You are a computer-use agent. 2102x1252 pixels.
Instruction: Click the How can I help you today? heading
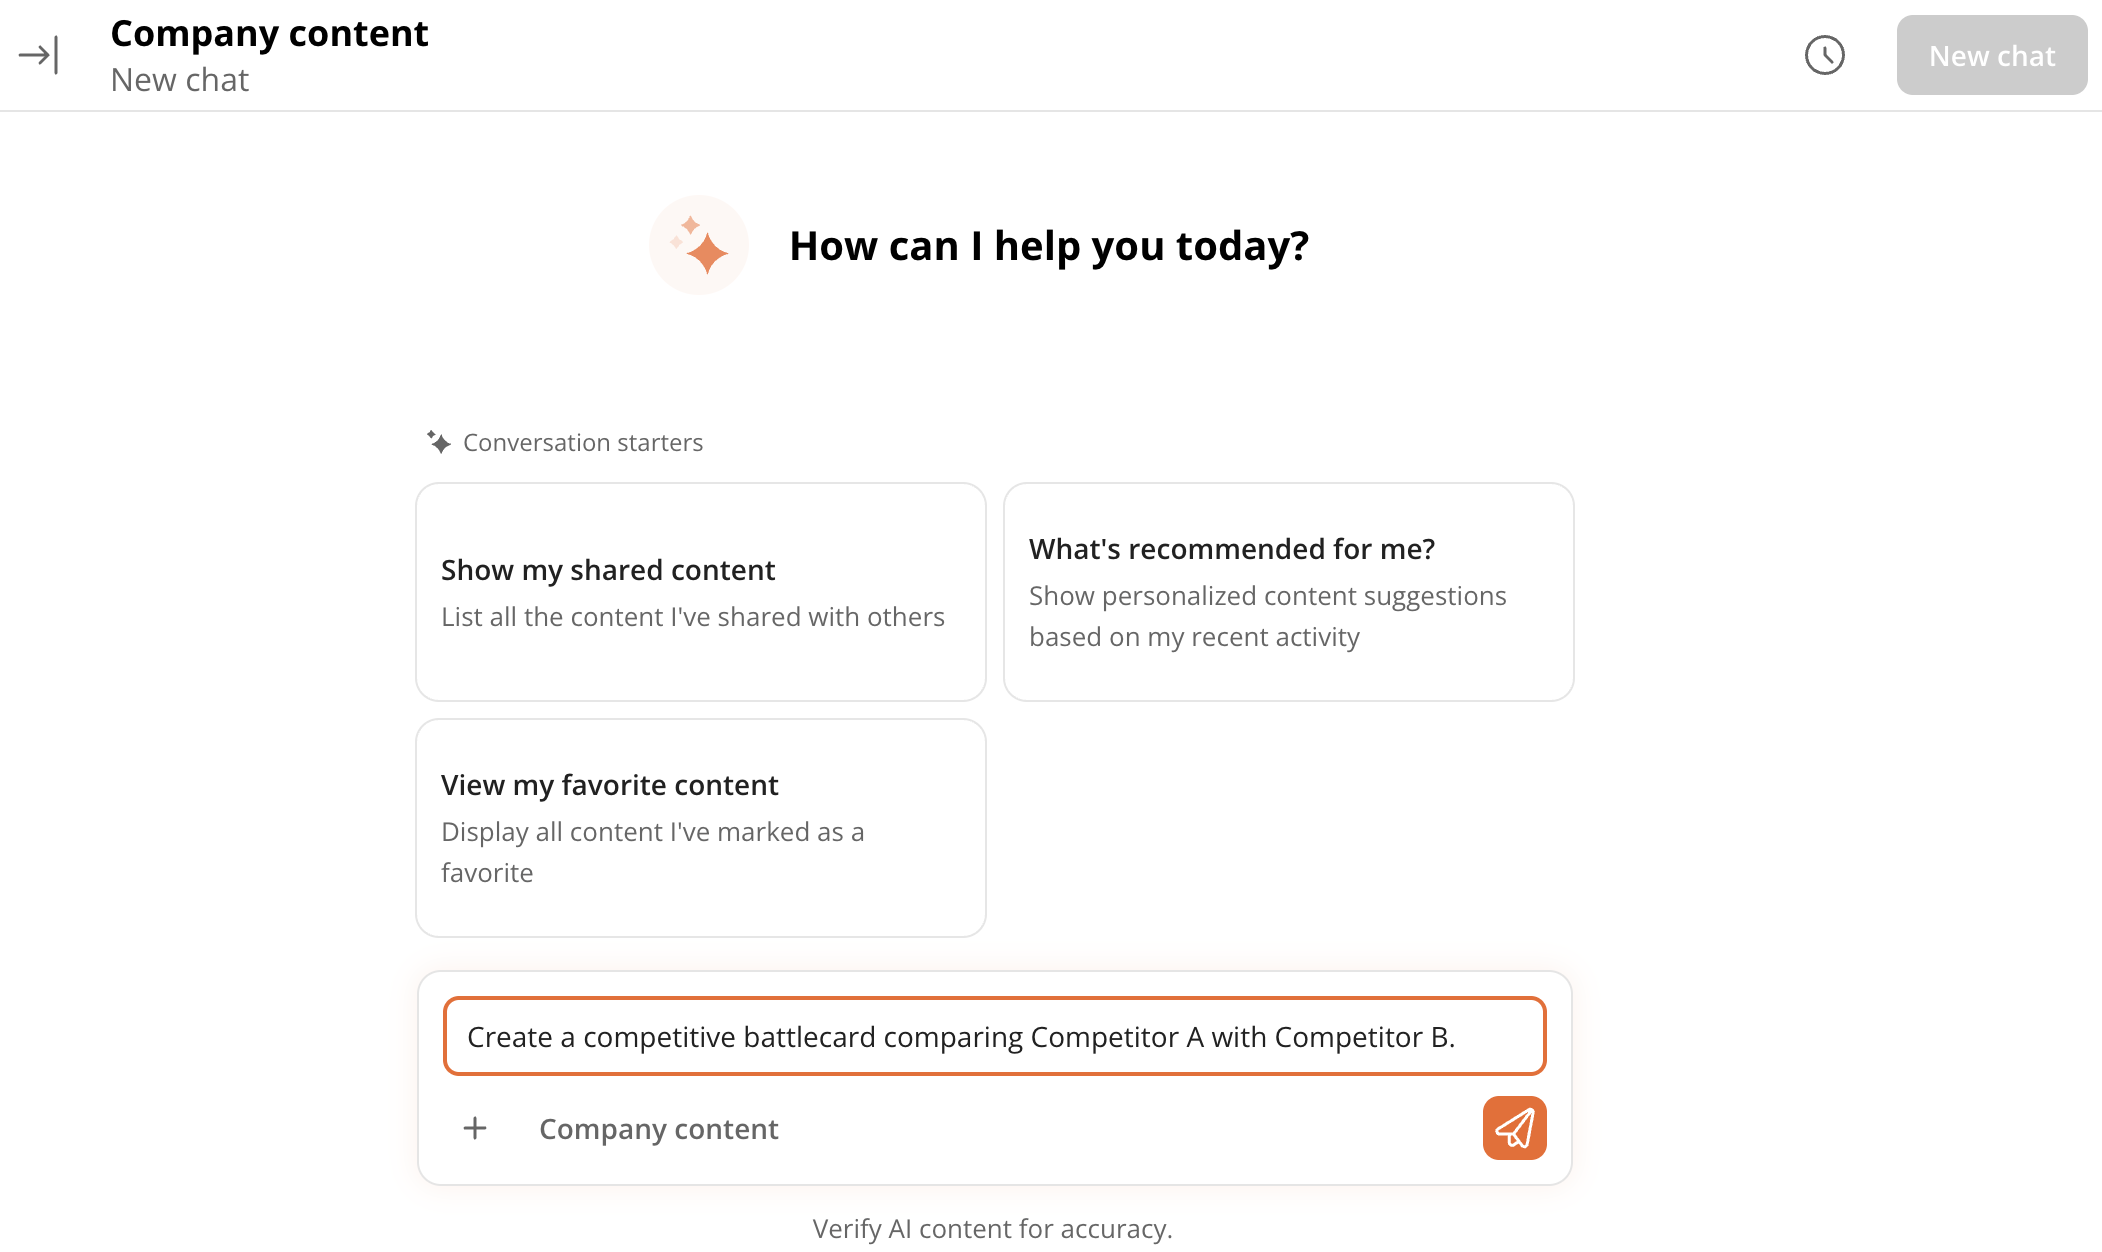[1049, 246]
